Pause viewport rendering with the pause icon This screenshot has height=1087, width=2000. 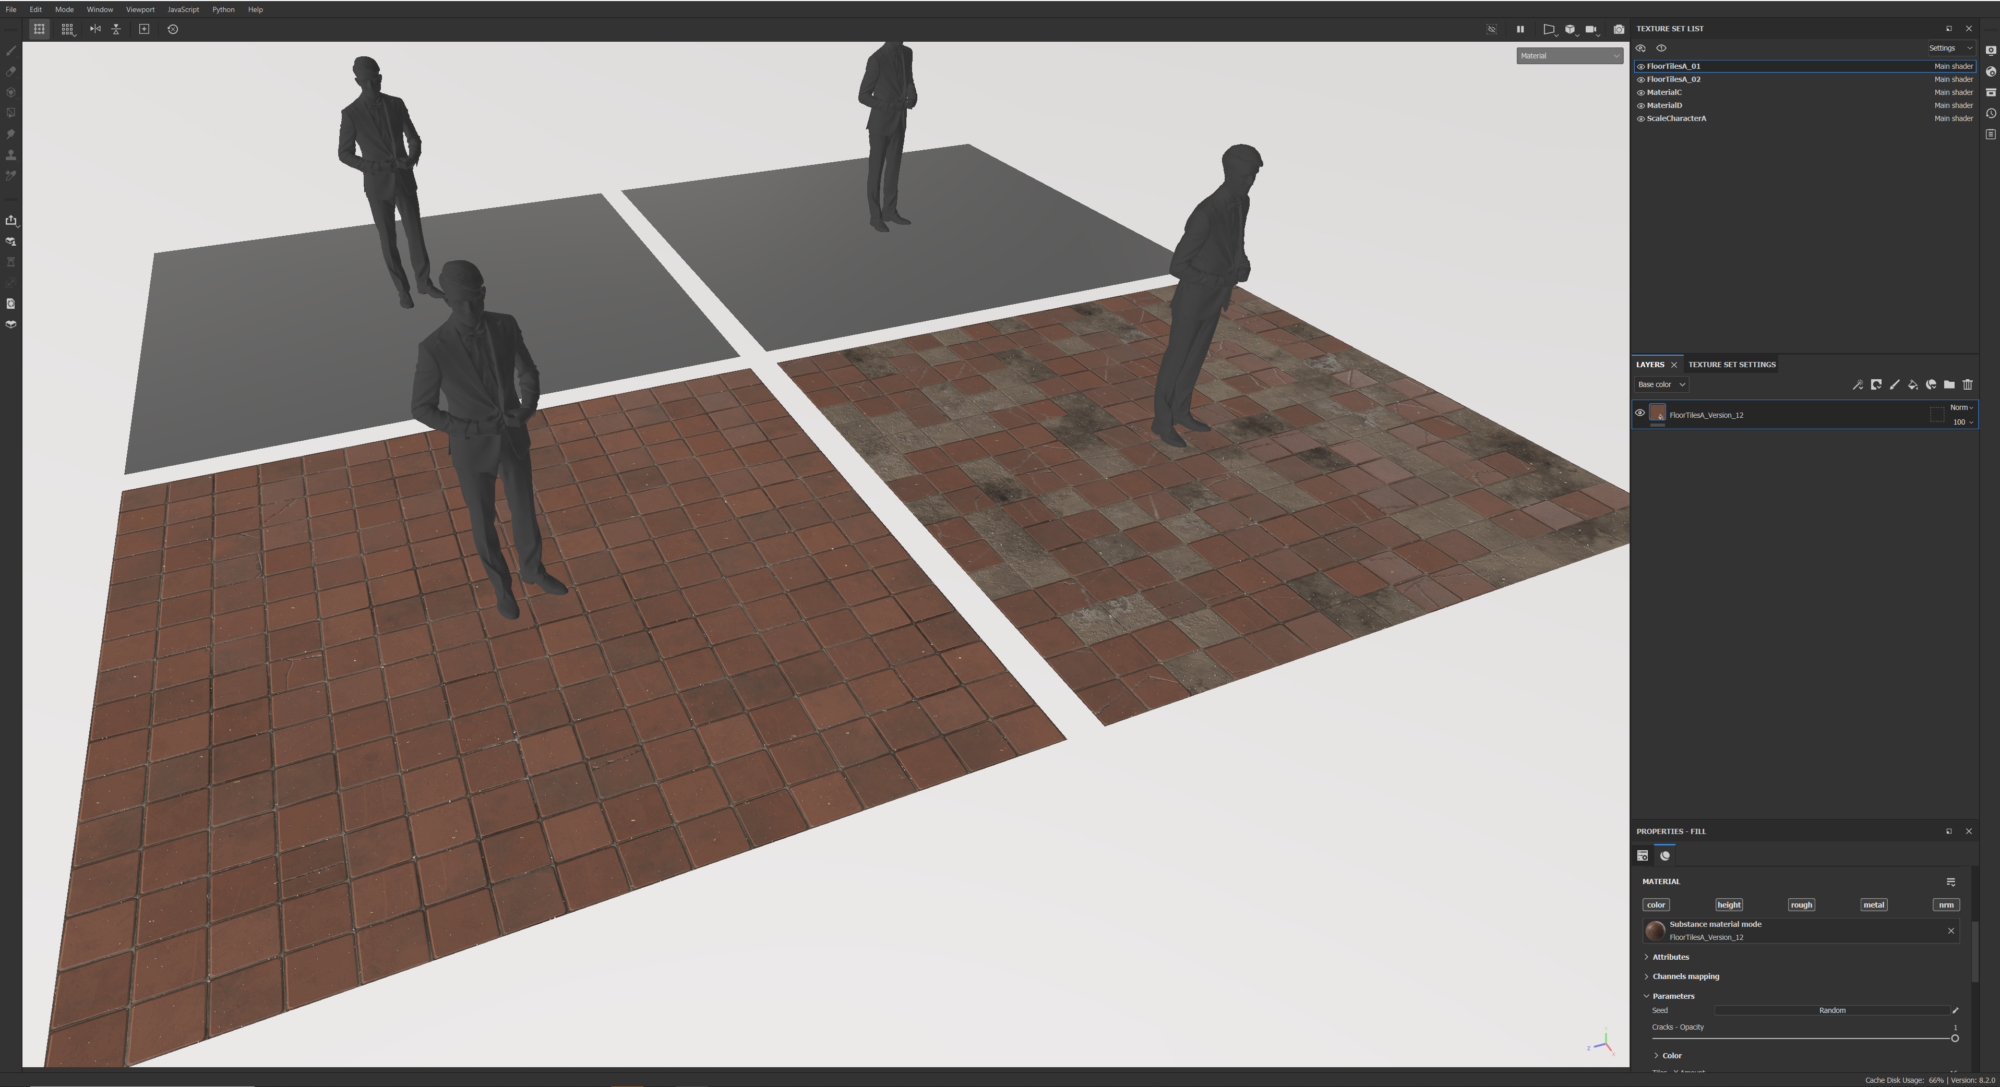pyautogui.click(x=1520, y=29)
